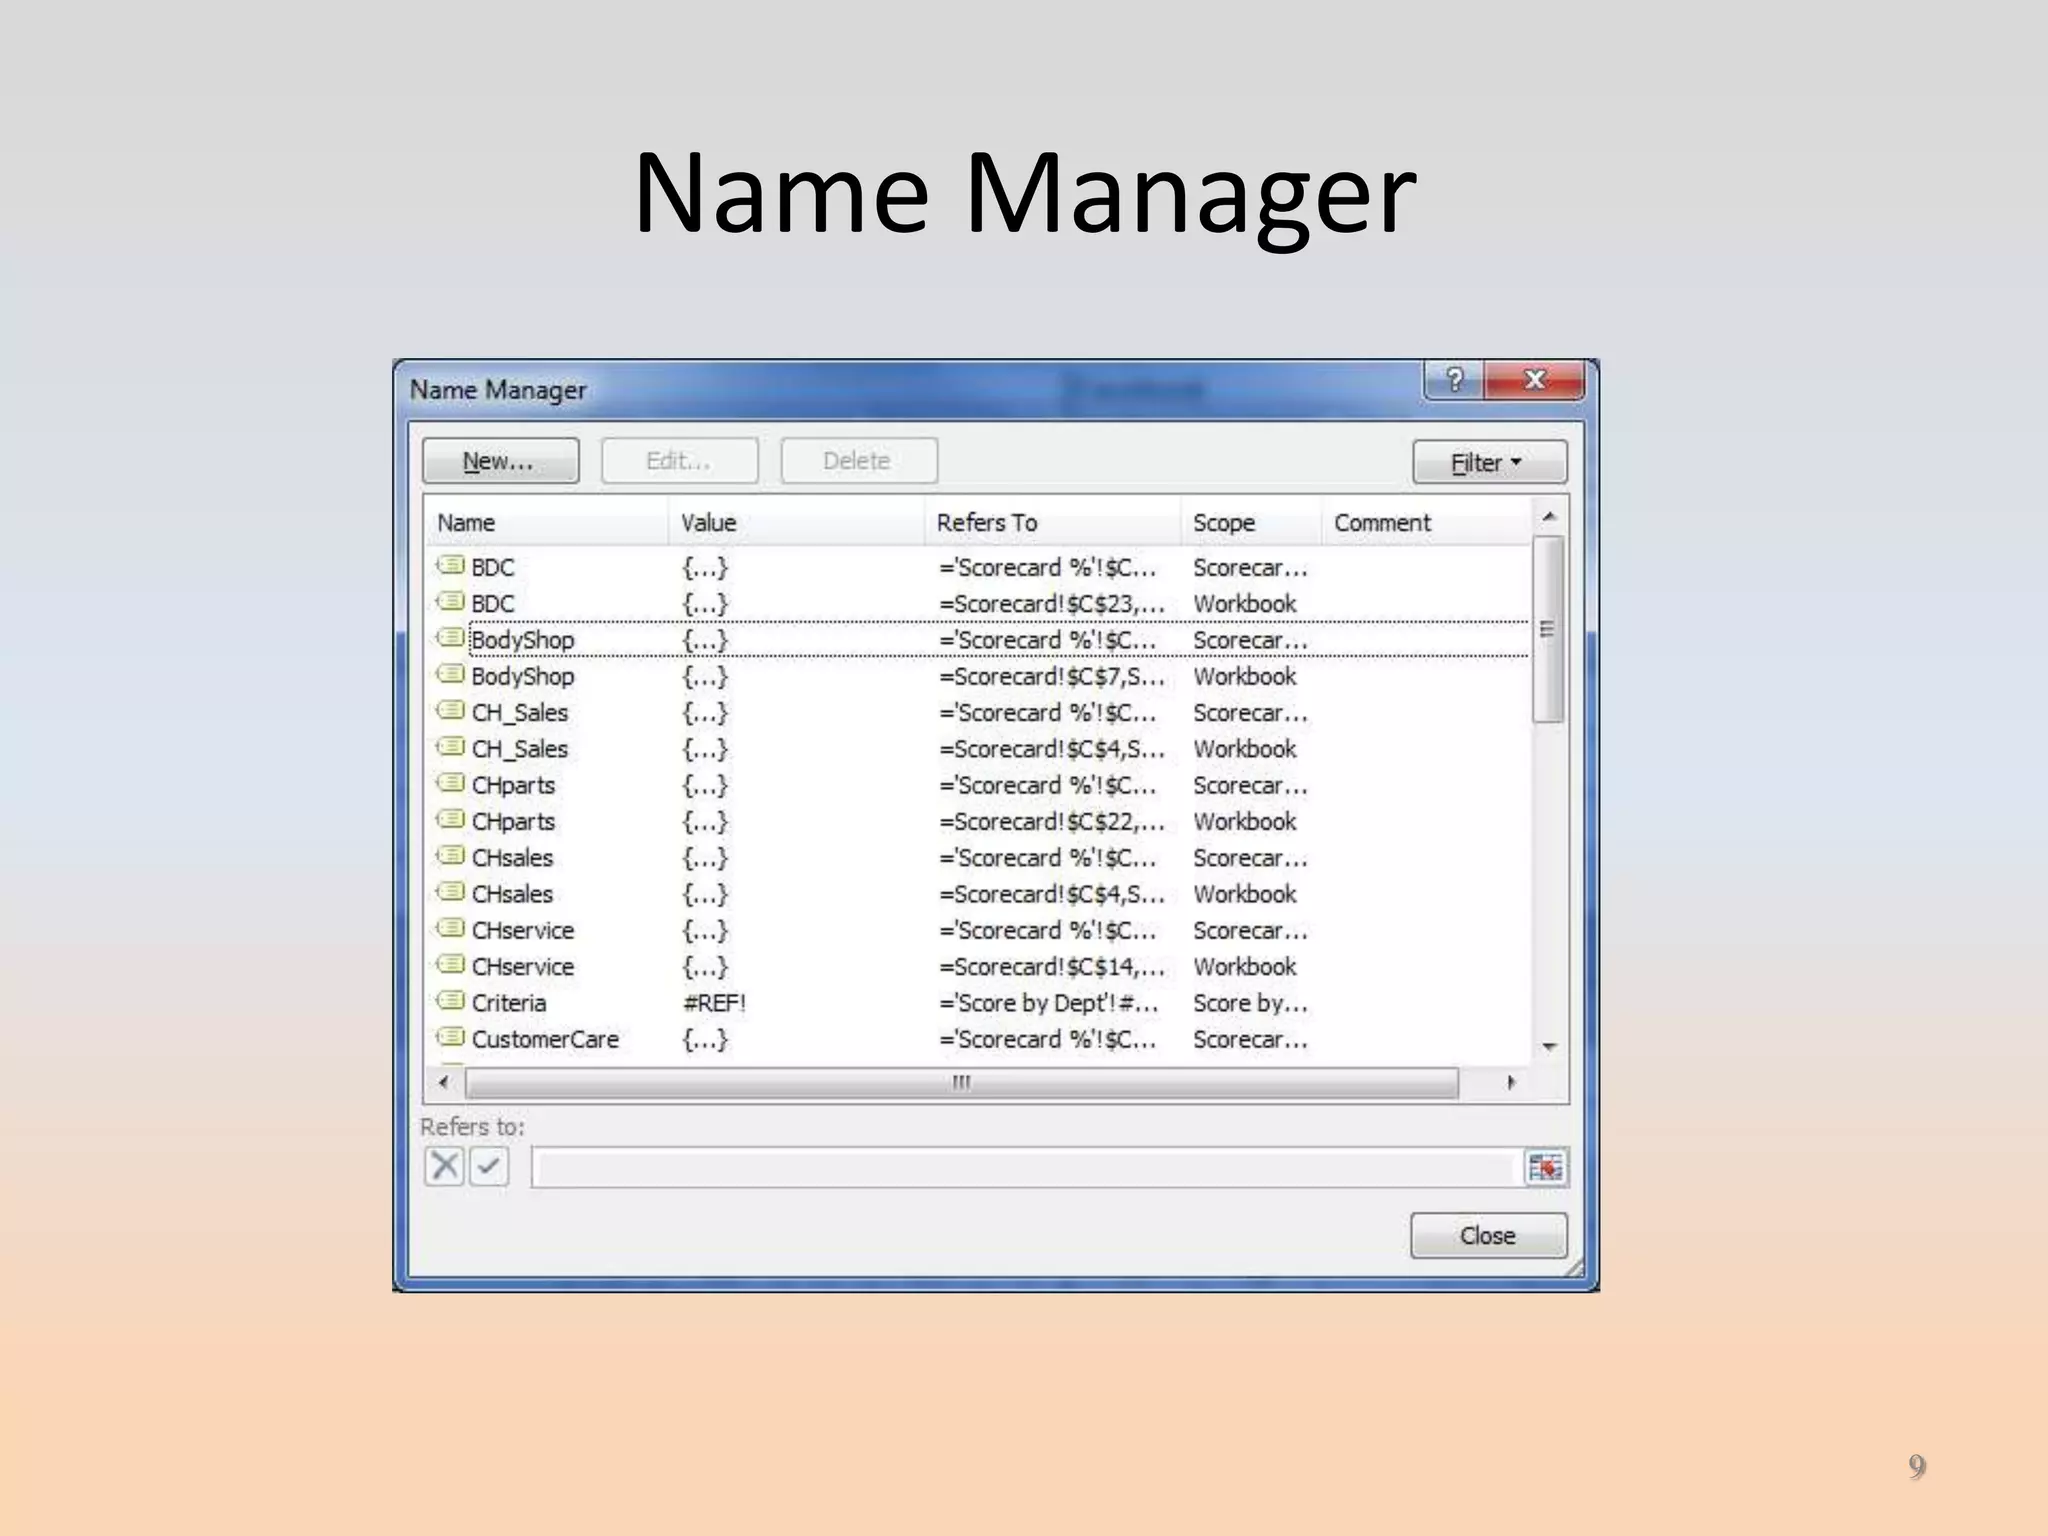
Task: Click the scroll-down arrow of names list
Action: point(1549,1047)
